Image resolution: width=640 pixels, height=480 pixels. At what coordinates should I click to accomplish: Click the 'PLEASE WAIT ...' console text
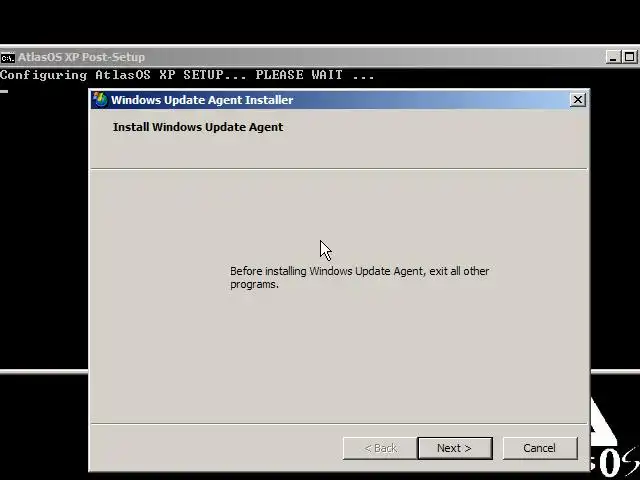[x=315, y=75]
